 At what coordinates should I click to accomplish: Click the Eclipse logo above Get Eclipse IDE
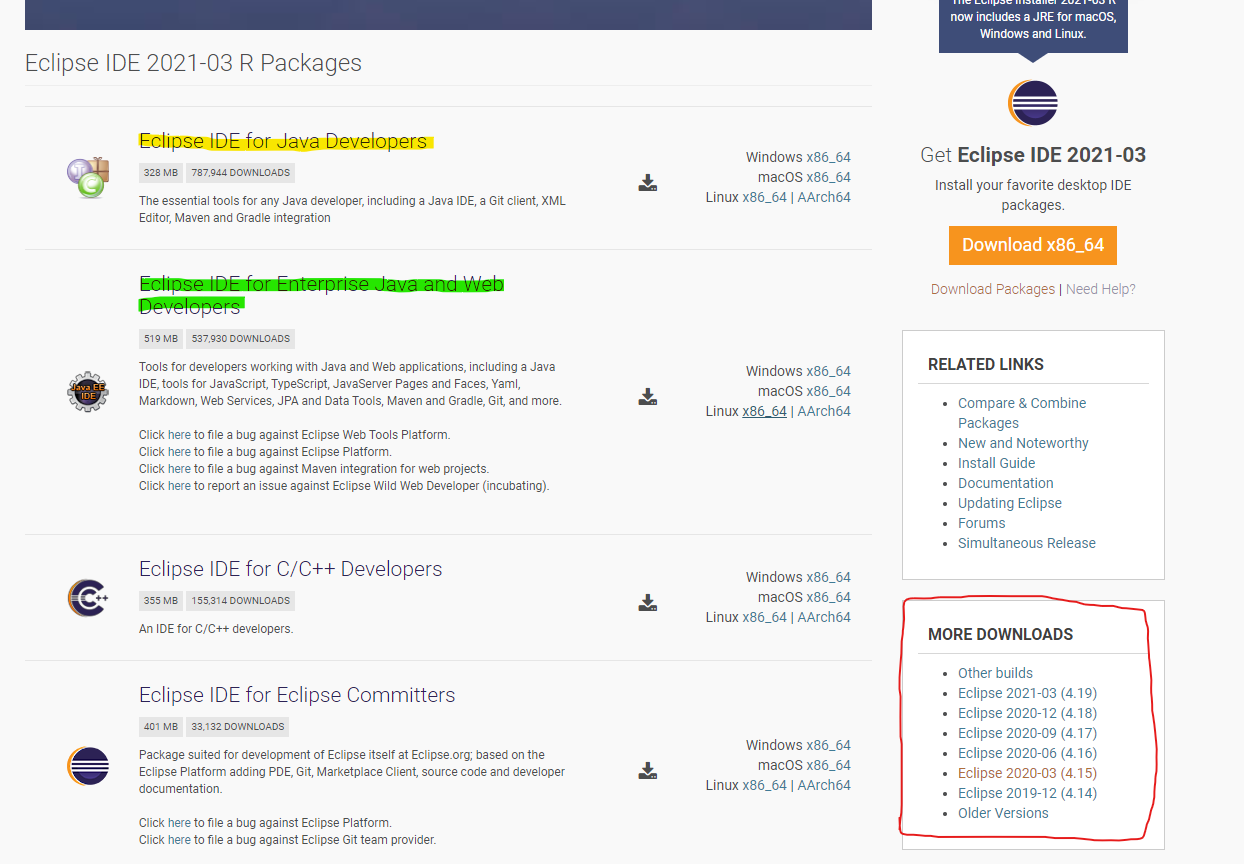pos(1033,103)
